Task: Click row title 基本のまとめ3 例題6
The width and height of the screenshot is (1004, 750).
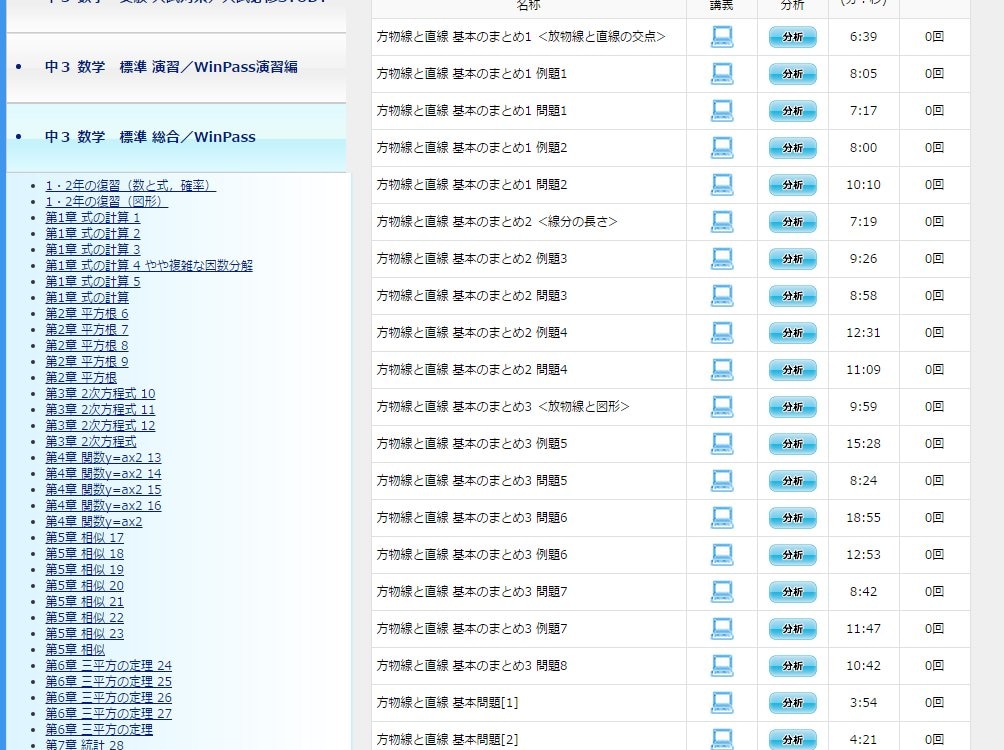Action: (x=472, y=555)
